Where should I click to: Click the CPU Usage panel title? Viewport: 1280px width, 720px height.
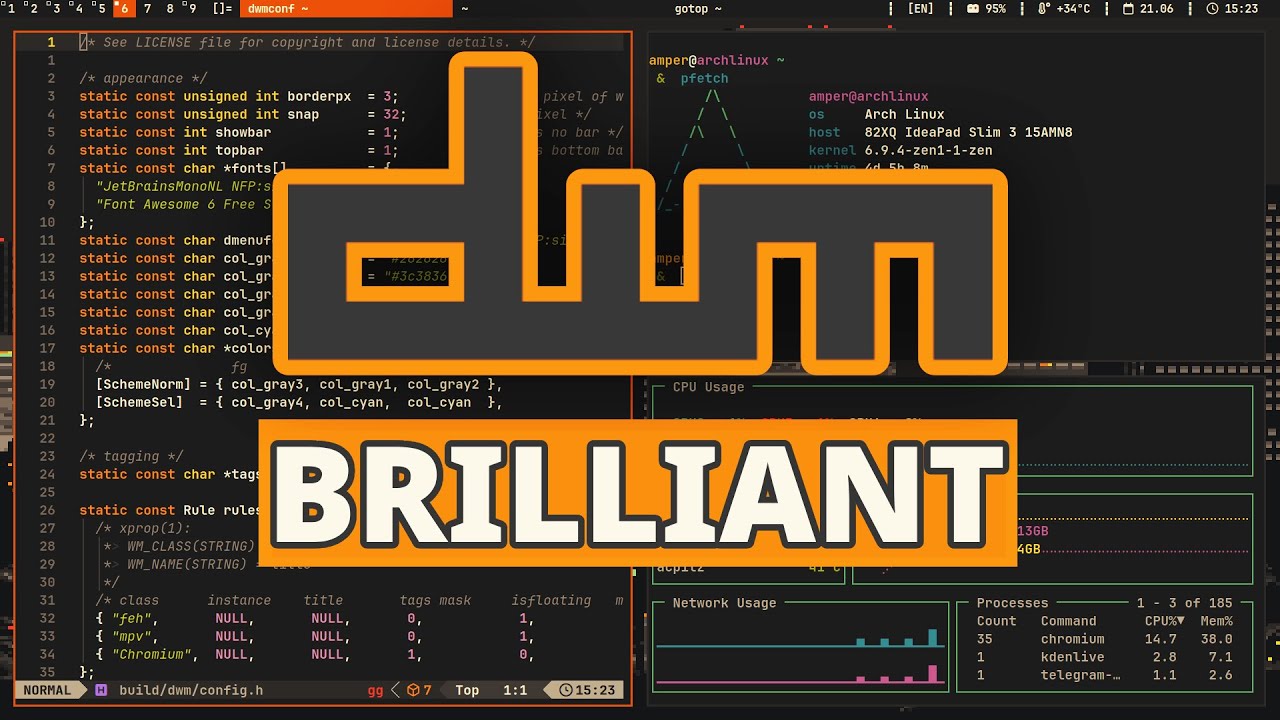click(x=708, y=387)
